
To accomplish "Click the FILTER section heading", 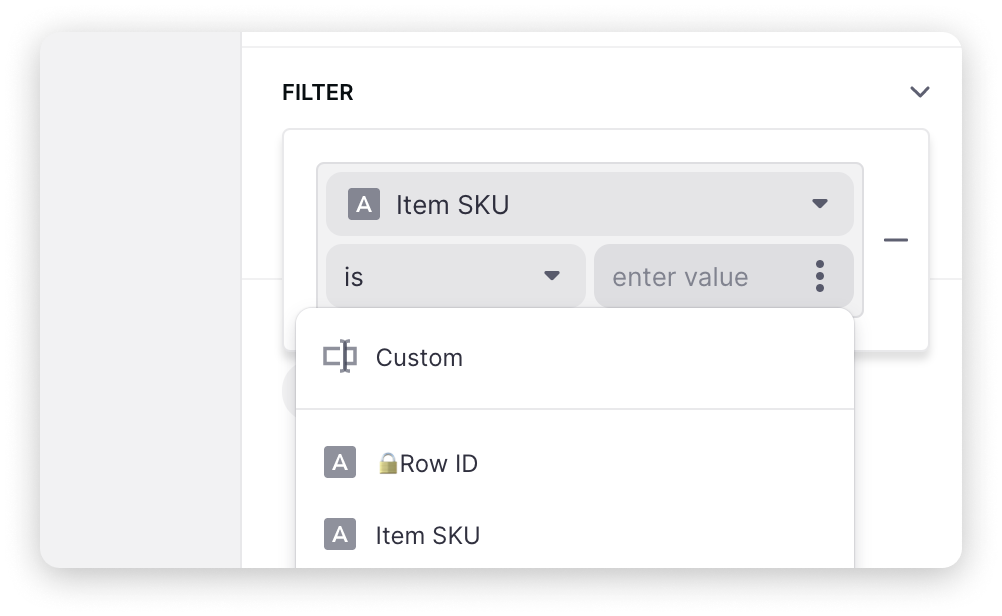I will pyautogui.click(x=318, y=93).
